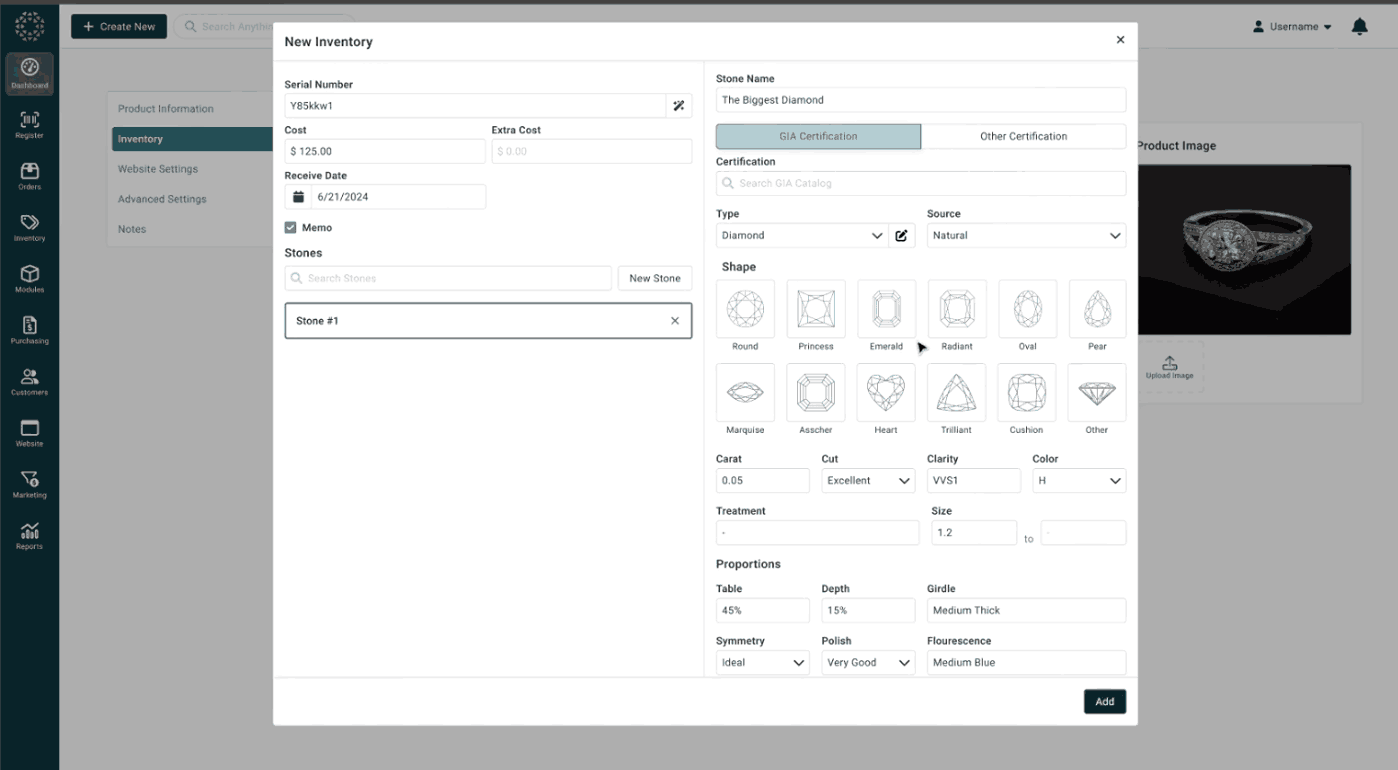Click the Upload Image control
The image size is (1398, 770).
click(1170, 368)
